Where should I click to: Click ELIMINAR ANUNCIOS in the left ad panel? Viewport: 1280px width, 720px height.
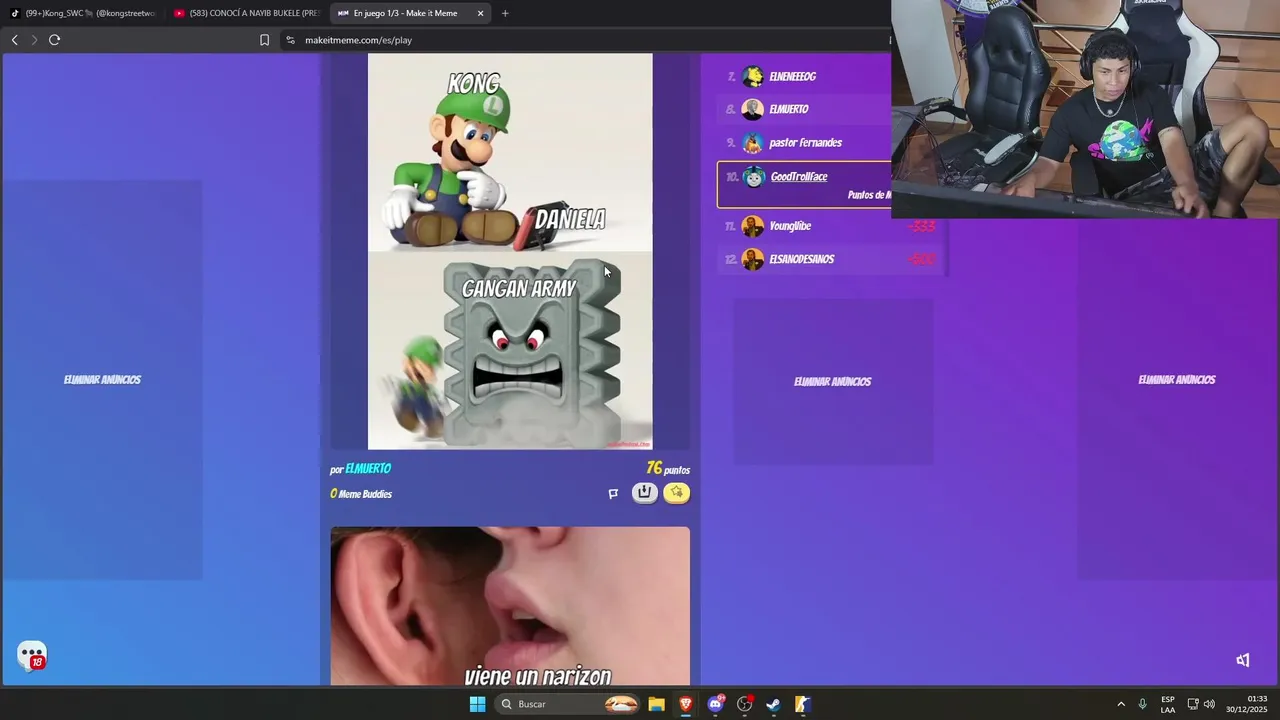pyautogui.click(x=102, y=380)
